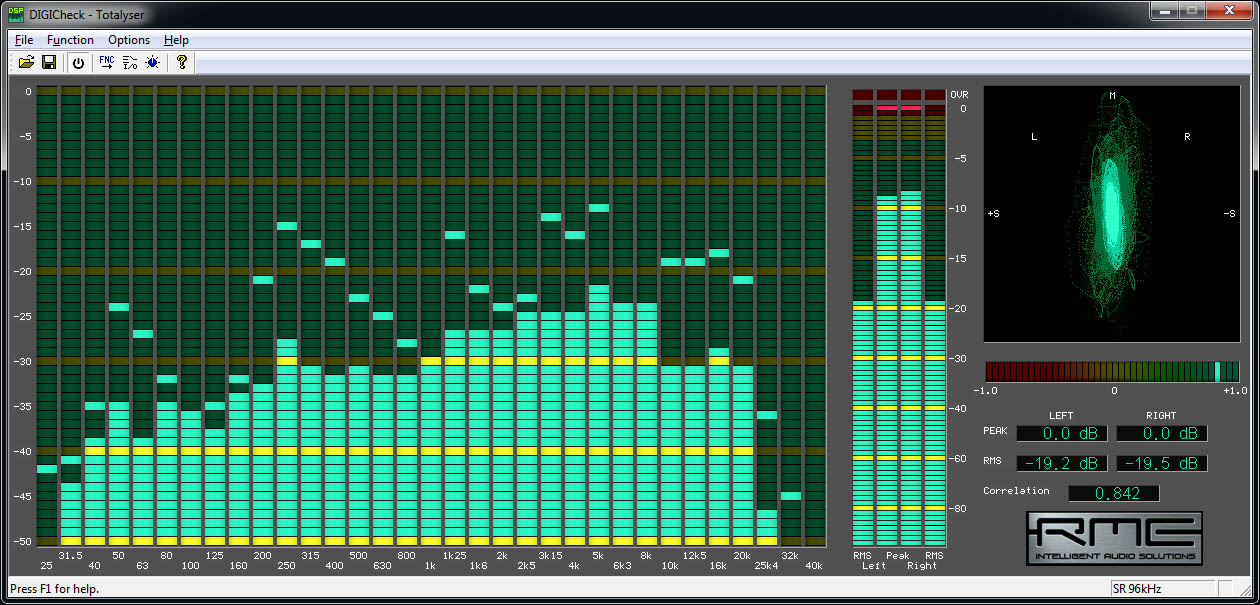Open a file using the folder icon
The image size is (1260, 605).
pos(26,63)
